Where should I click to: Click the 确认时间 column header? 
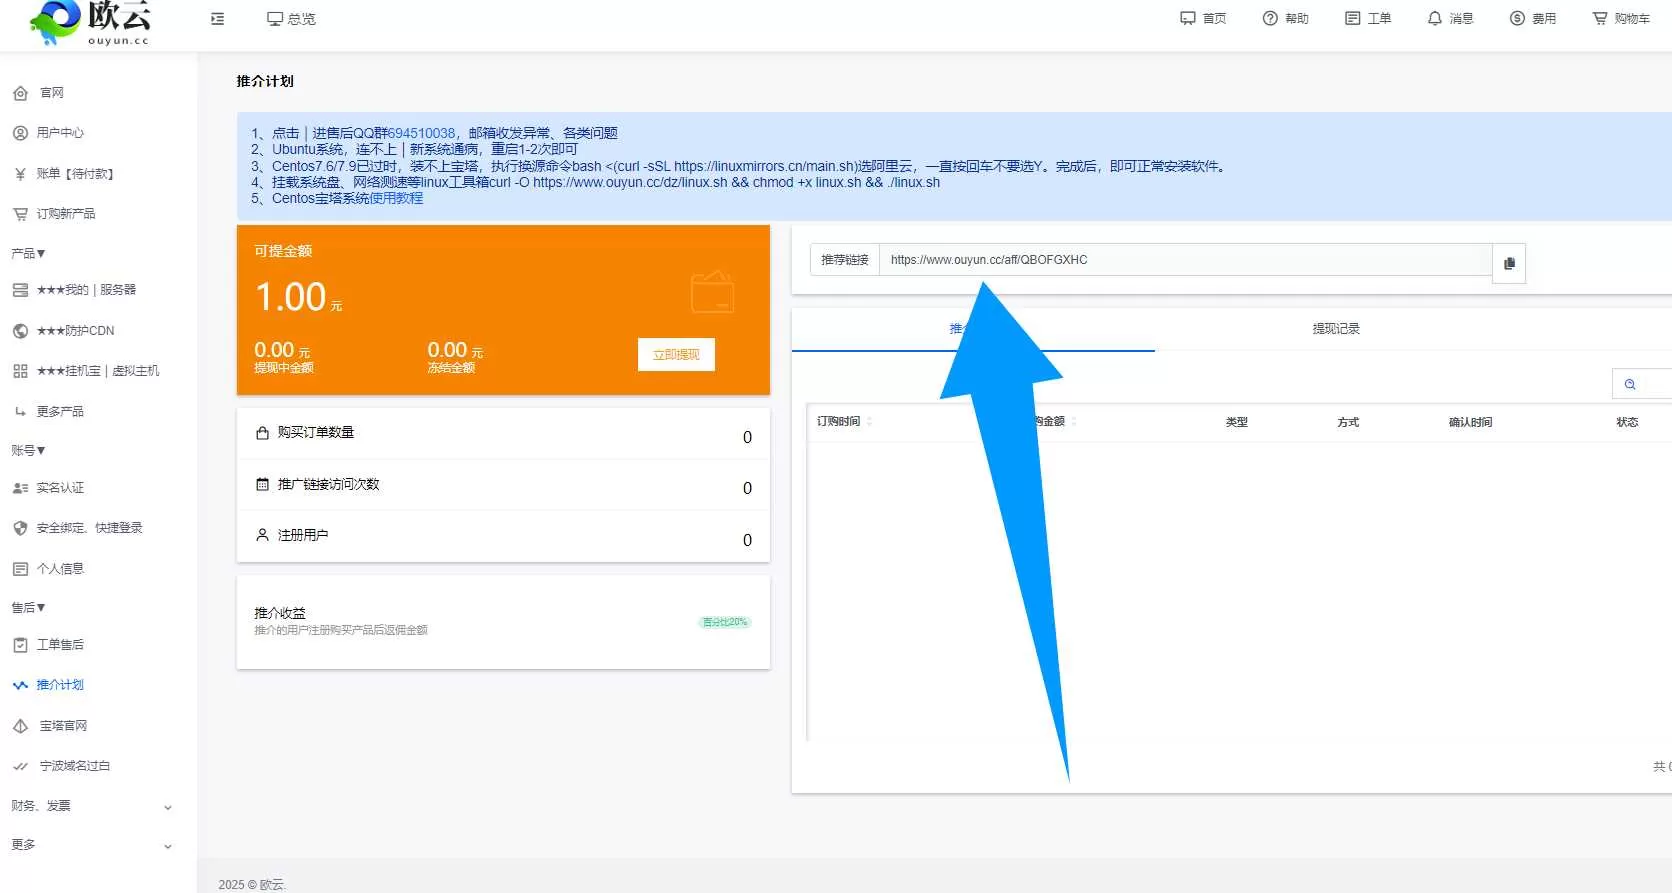1470,422
